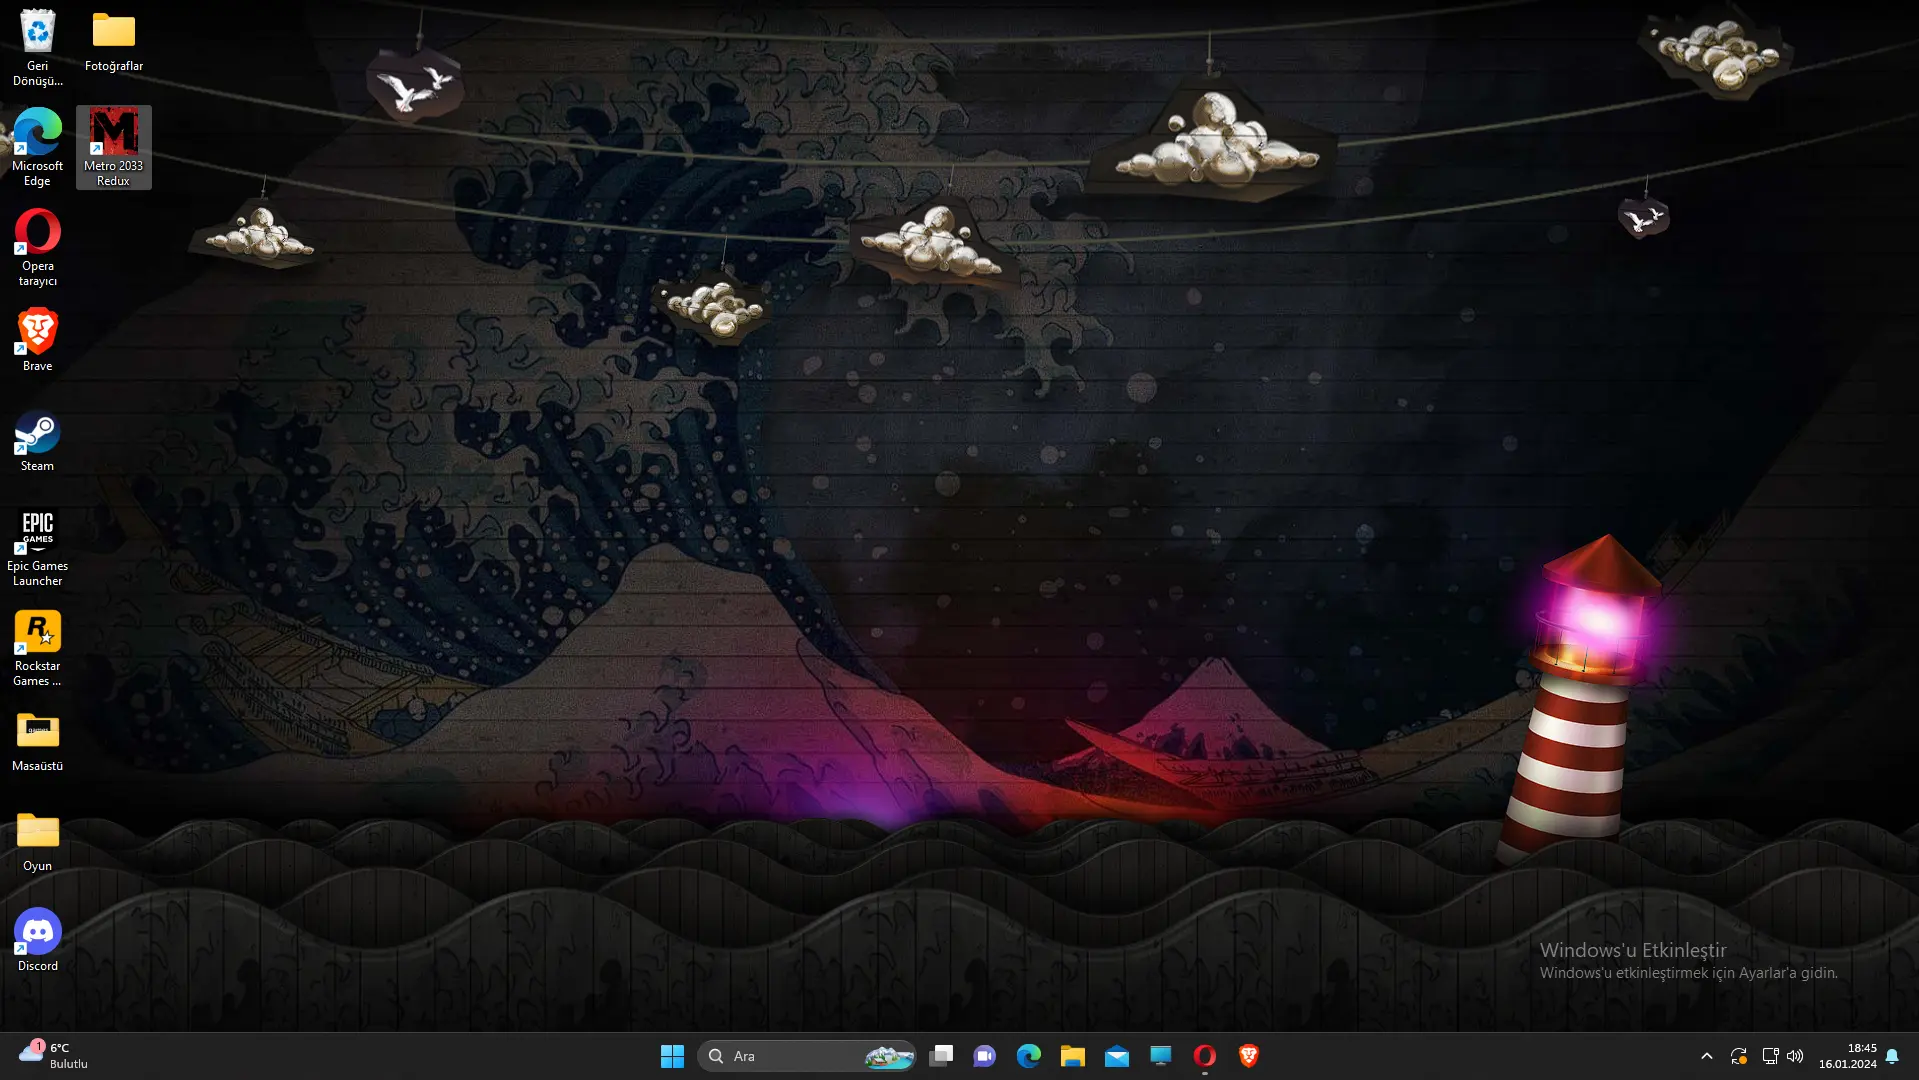Viewport: 1919px width, 1080px height.
Task: Select the Epic Games Launcher shortcut
Action: click(x=37, y=547)
